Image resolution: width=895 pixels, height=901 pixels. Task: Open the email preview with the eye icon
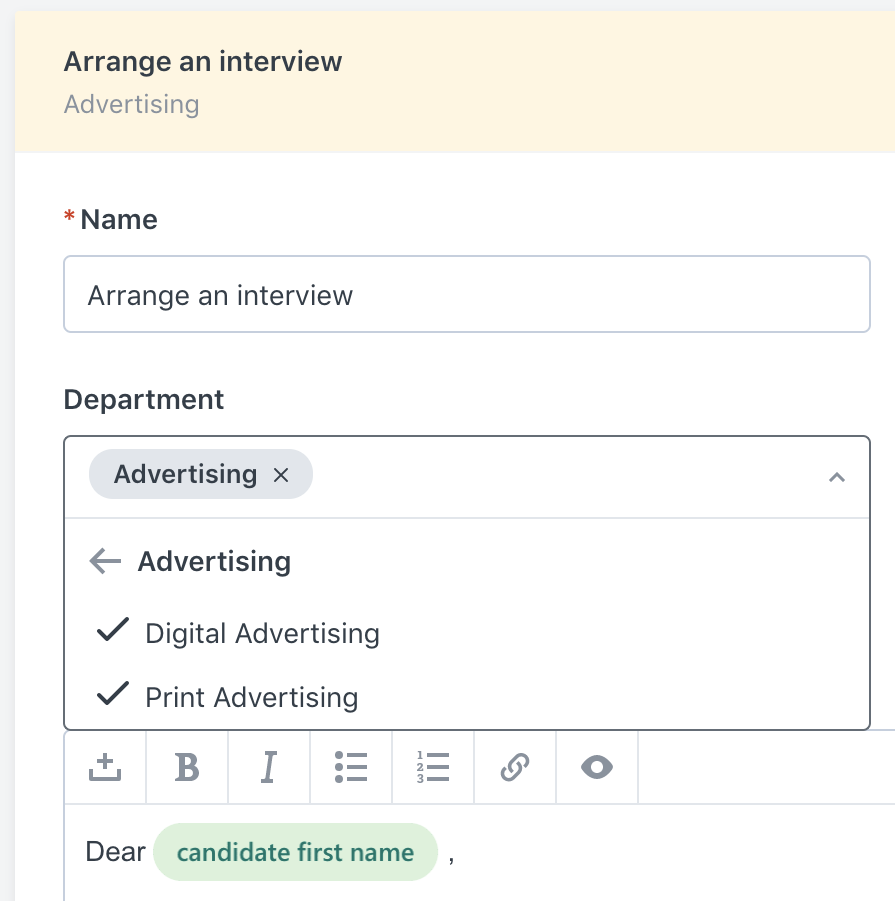(596, 767)
